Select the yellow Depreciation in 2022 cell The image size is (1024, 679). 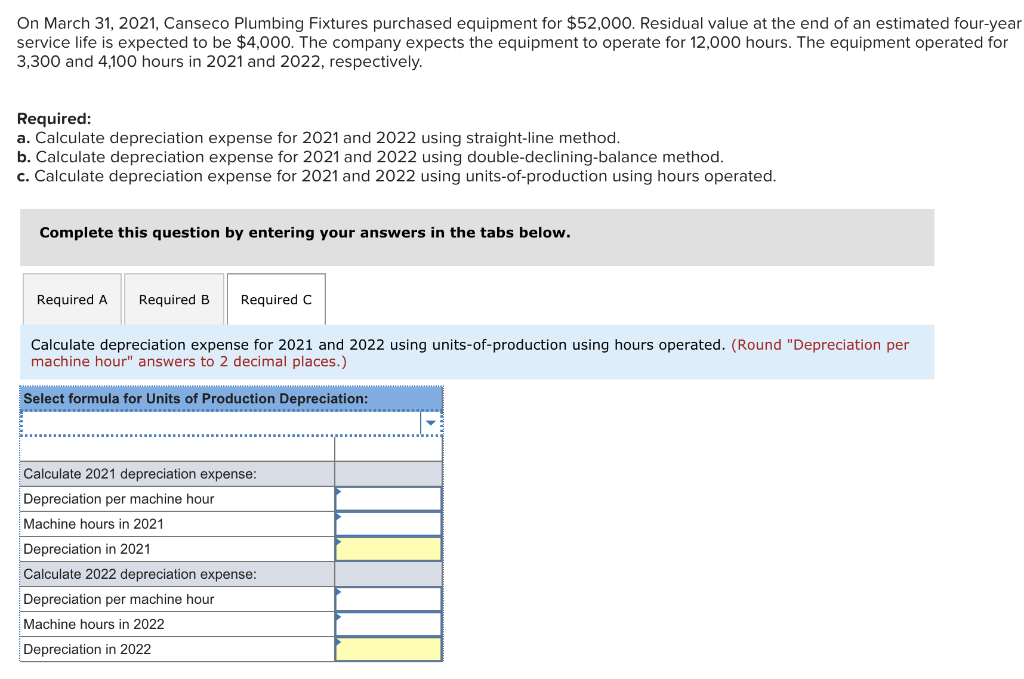(389, 649)
